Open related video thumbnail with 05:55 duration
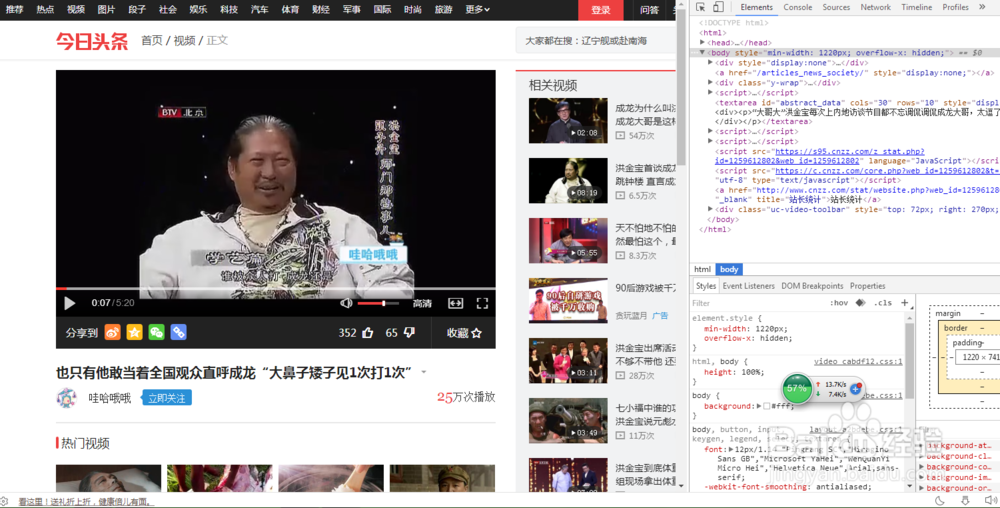 (x=568, y=240)
